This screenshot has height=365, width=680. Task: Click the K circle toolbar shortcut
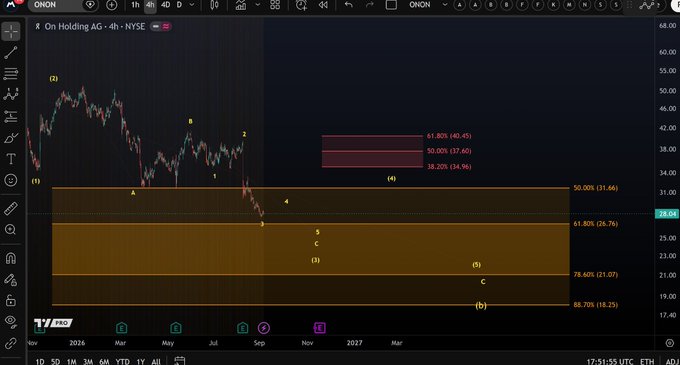[553, 5]
